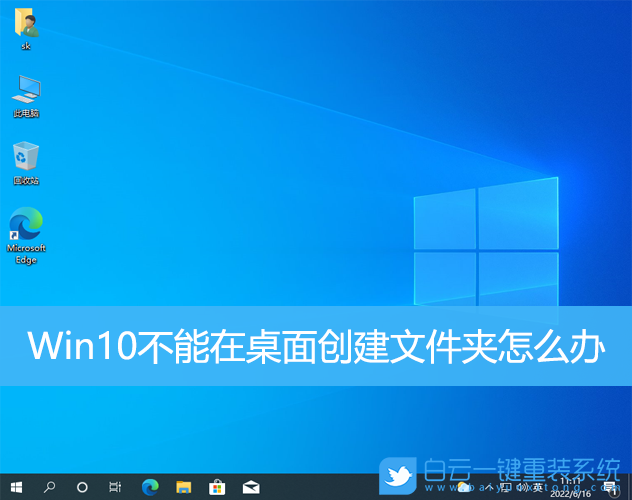
Task: Open the 回收站 Recycle Bin icon
Action: click(26, 158)
